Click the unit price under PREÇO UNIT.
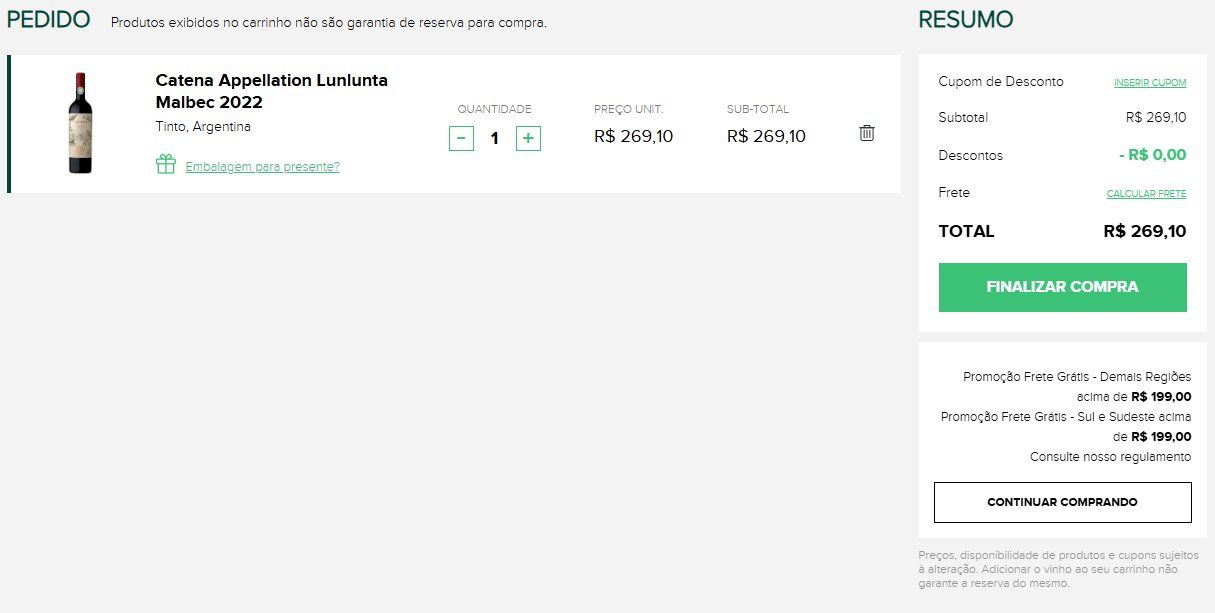Image resolution: width=1215 pixels, height=613 pixels. coord(634,137)
